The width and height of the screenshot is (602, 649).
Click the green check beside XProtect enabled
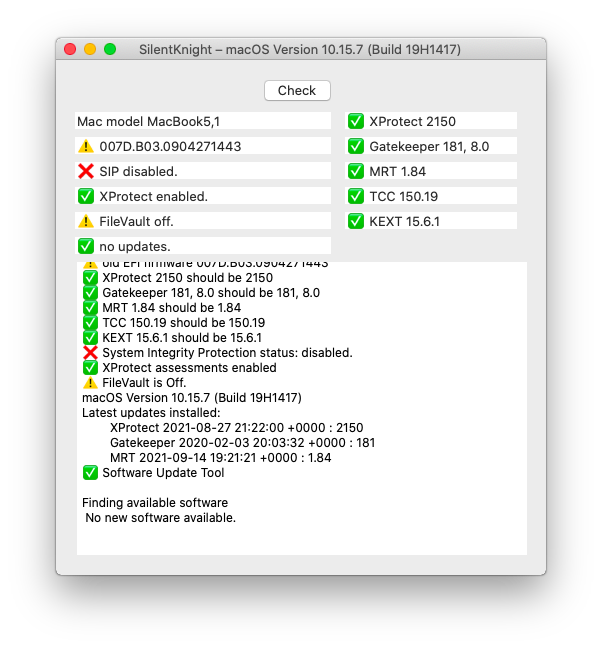point(86,196)
